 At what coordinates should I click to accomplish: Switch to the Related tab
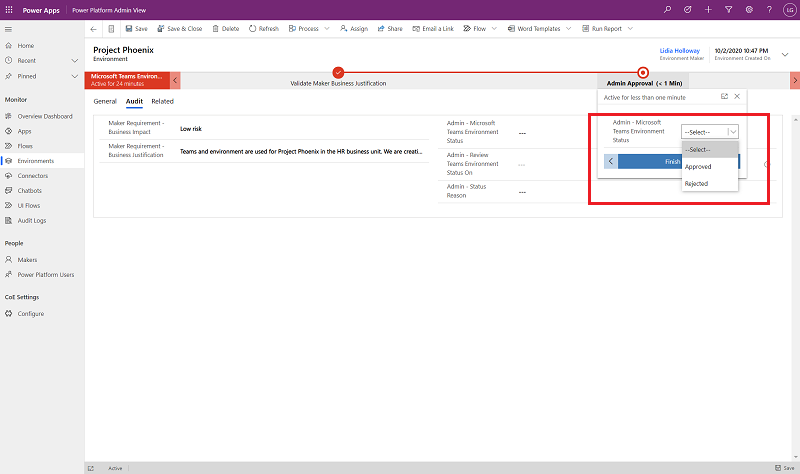point(162,101)
